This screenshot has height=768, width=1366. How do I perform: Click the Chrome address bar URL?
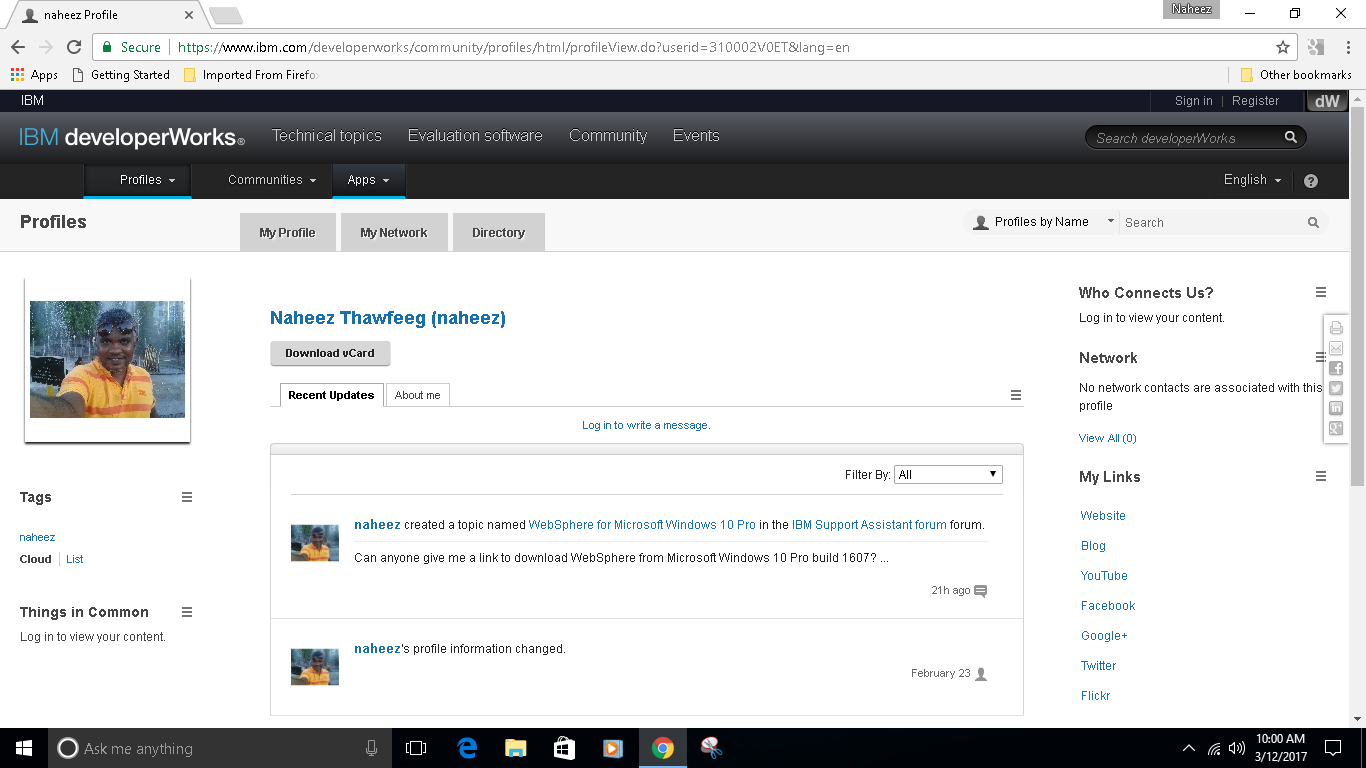point(514,47)
